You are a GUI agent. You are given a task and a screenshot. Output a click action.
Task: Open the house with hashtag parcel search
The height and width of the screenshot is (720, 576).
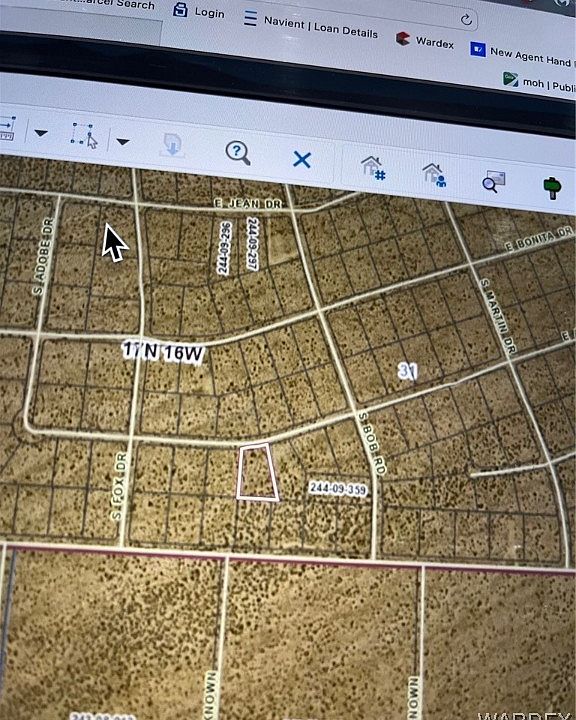pyautogui.click(x=373, y=168)
